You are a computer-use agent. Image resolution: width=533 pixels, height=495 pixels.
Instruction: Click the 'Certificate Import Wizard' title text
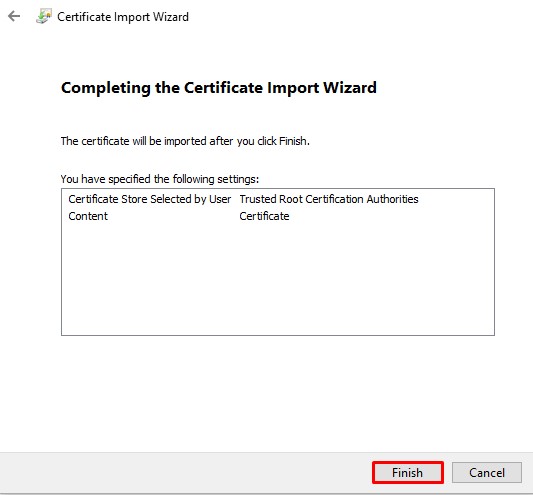pyautogui.click(x=123, y=17)
